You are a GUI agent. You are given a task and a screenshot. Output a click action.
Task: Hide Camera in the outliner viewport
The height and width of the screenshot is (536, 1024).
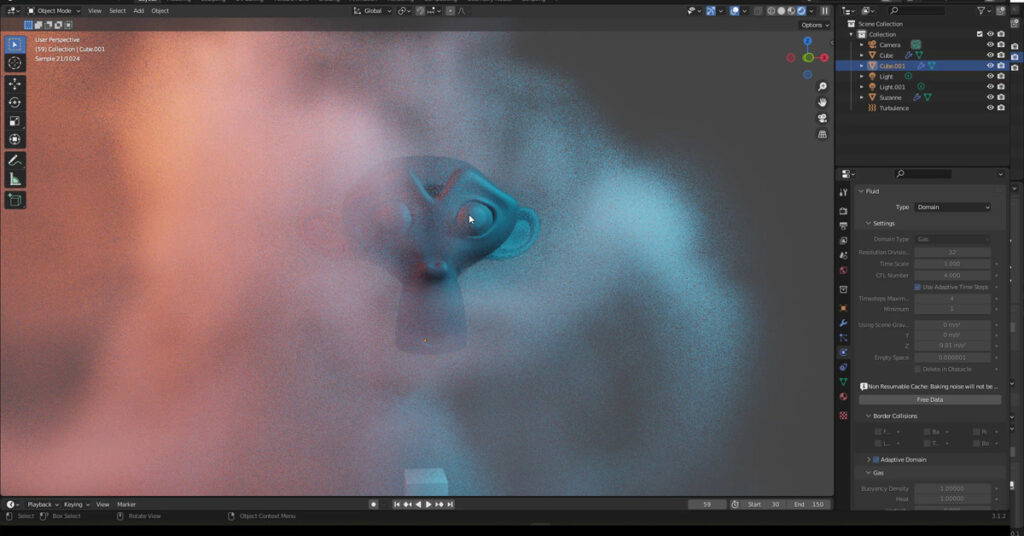[x=990, y=45]
